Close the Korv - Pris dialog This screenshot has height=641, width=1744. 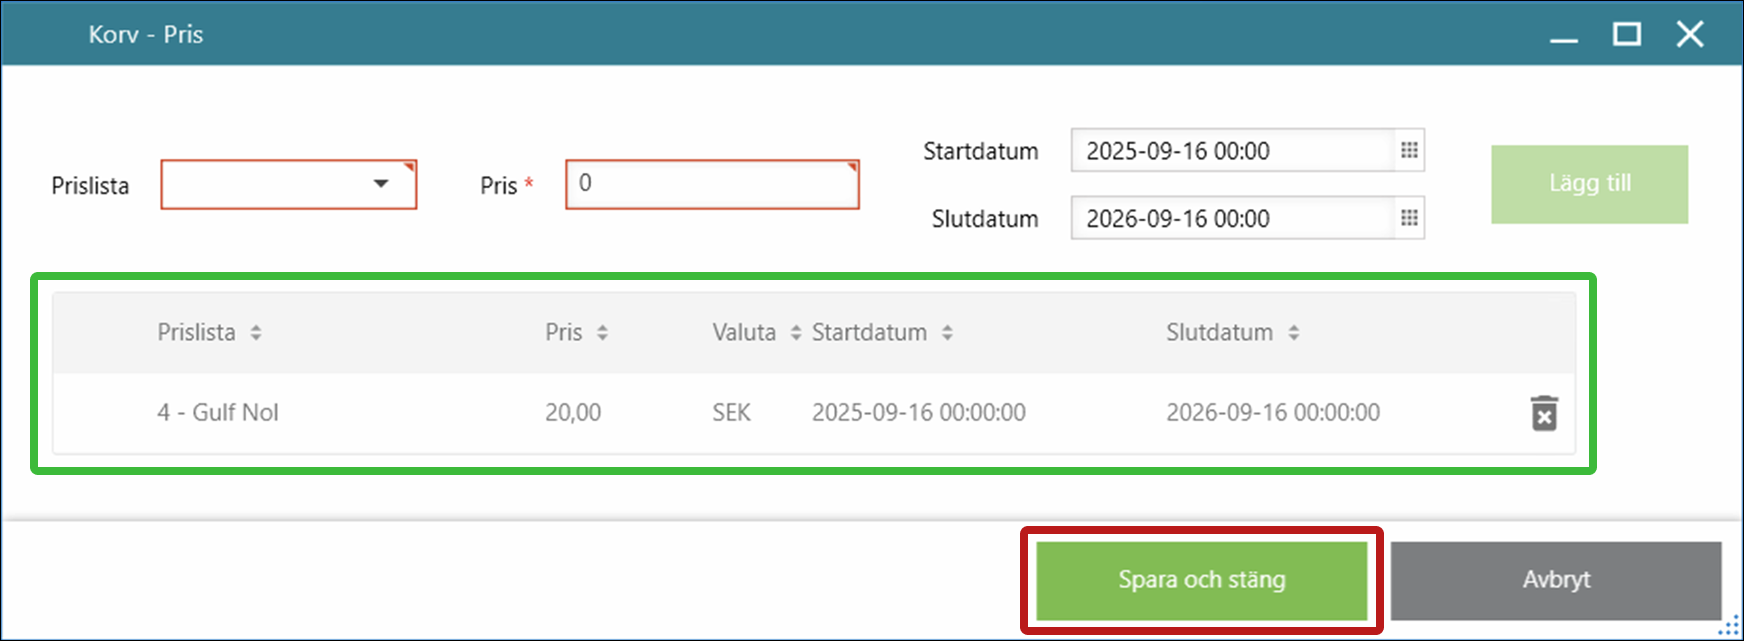pos(1690,34)
